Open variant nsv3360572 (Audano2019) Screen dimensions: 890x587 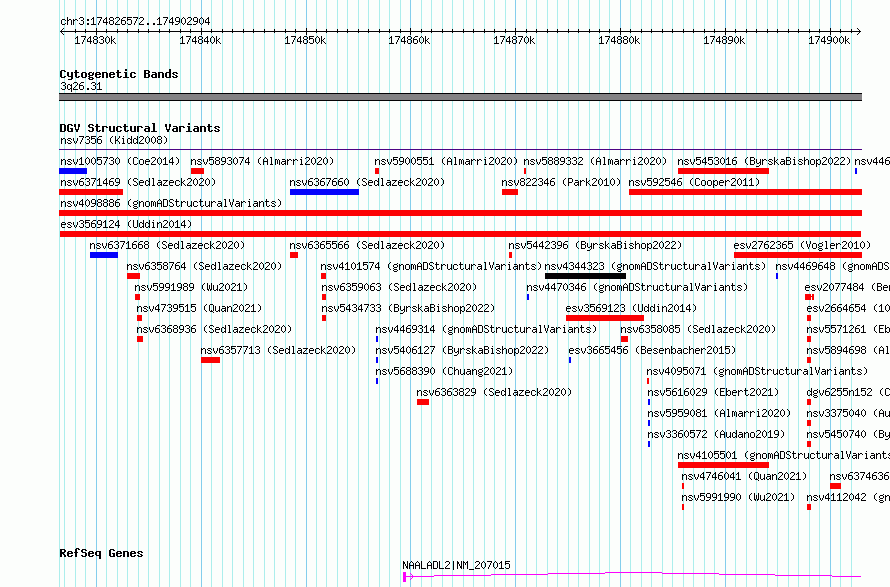(x=716, y=434)
